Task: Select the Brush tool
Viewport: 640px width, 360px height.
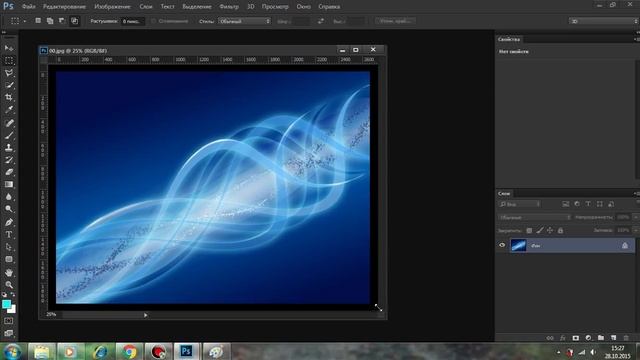Action: coord(9,135)
